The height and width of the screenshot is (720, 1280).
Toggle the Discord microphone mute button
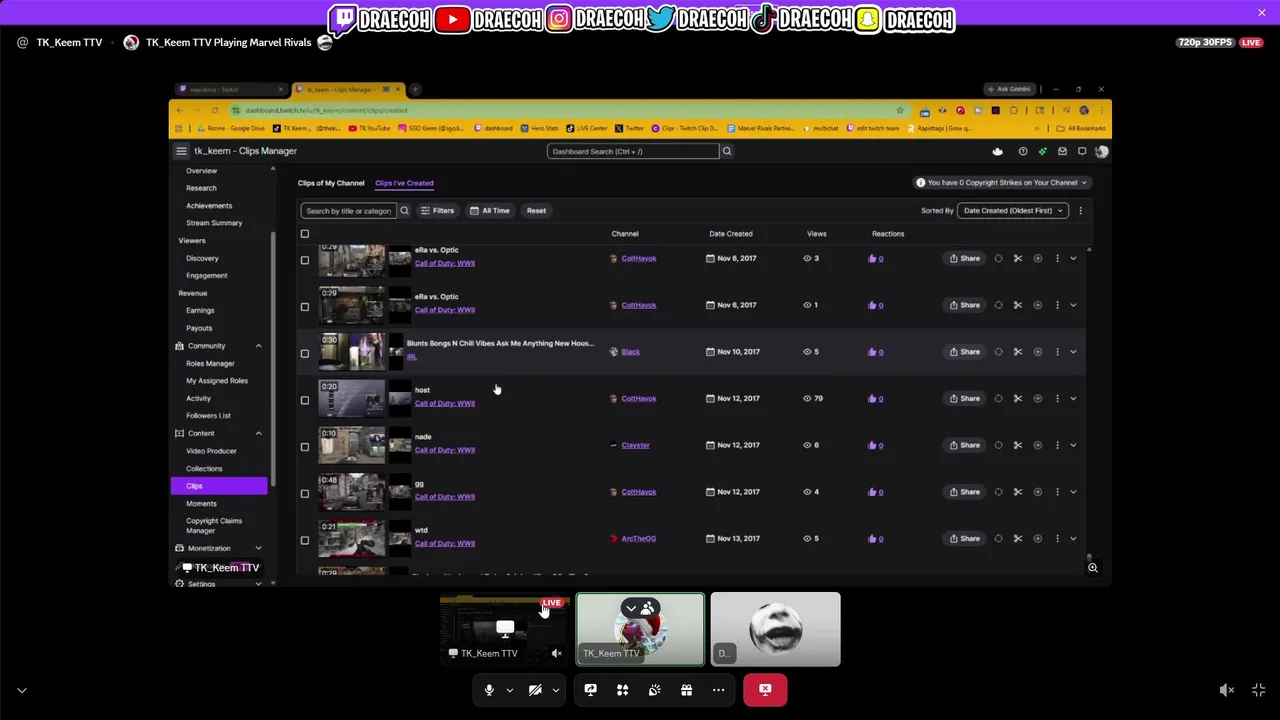click(x=489, y=690)
